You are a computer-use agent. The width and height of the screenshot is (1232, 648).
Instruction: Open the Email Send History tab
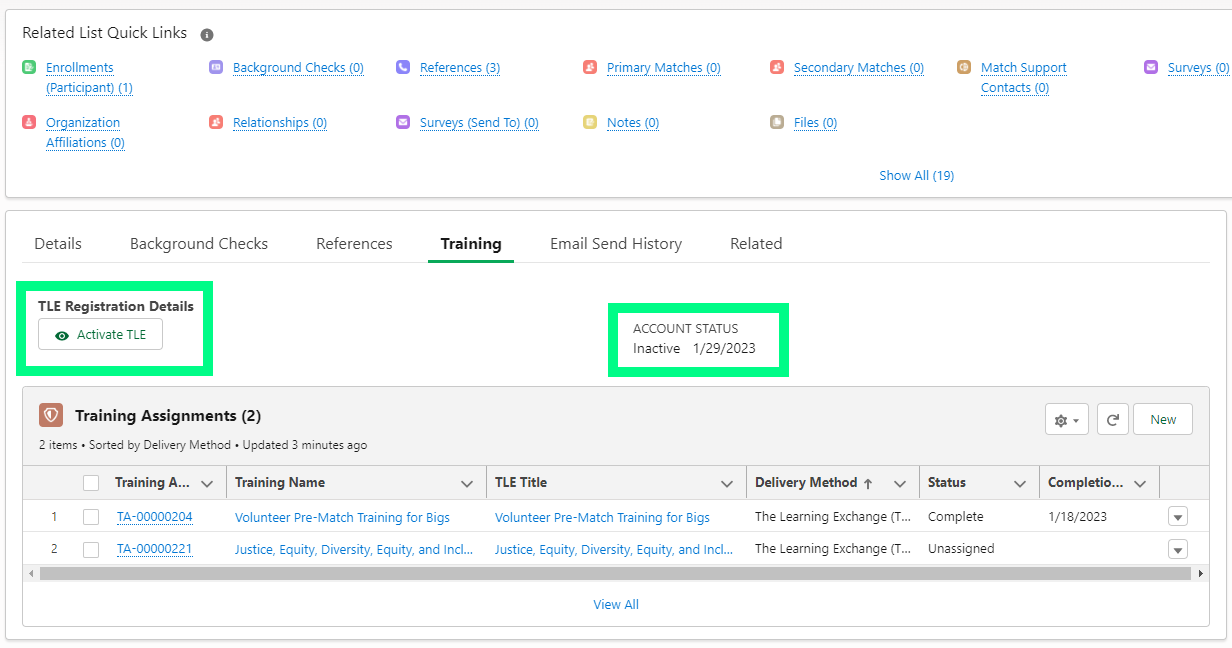pyautogui.click(x=616, y=244)
